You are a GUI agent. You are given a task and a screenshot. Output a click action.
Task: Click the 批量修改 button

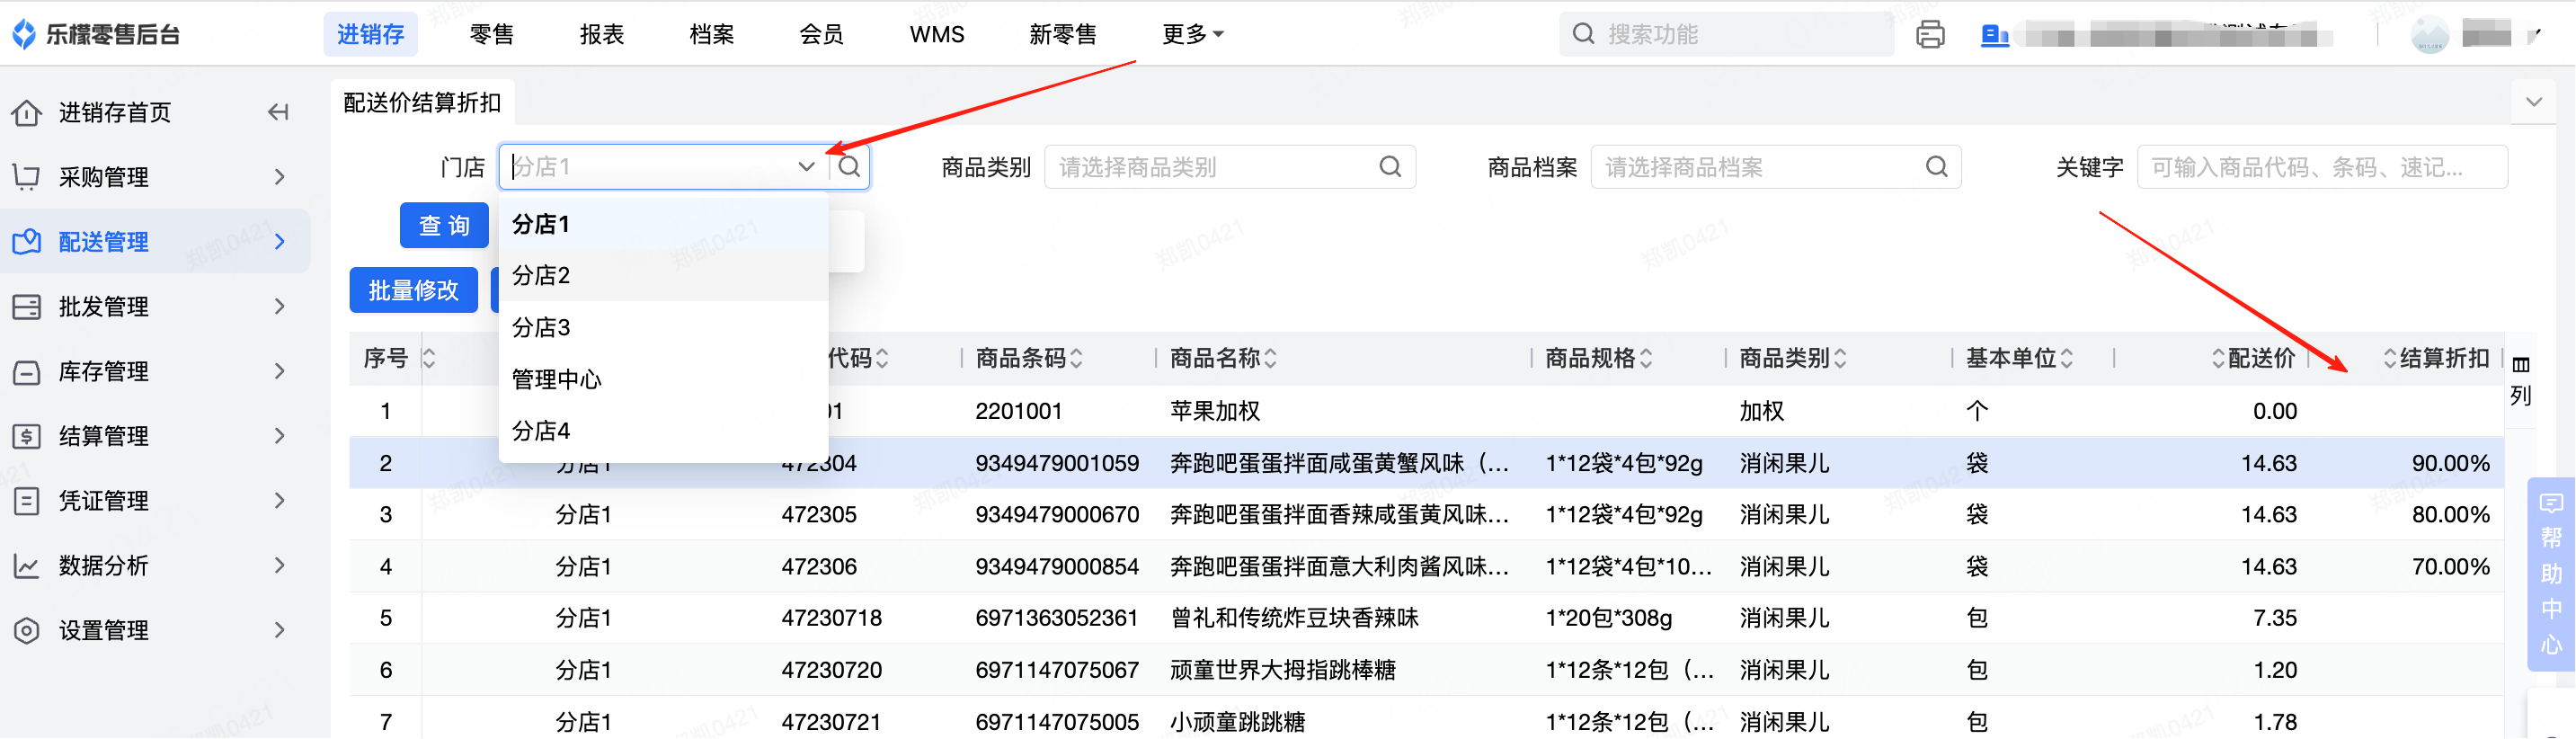[x=413, y=290]
